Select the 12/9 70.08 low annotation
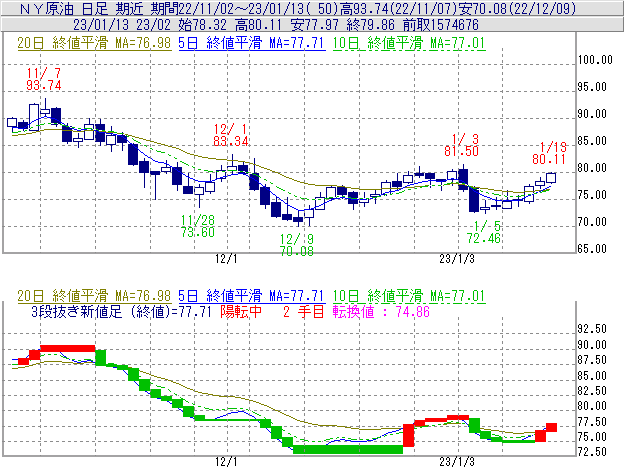 tap(296, 245)
